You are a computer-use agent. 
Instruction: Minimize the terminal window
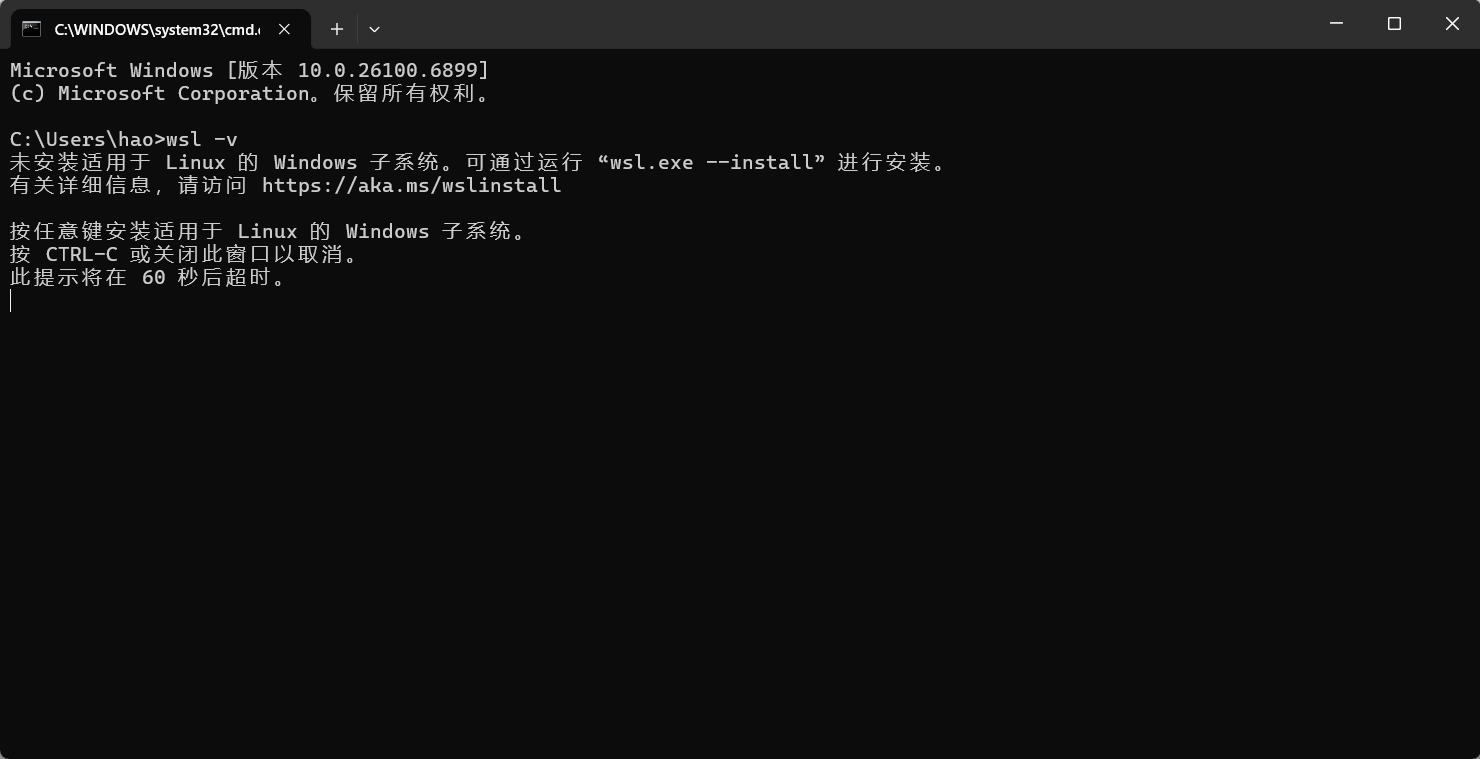tap(1337, 24)
